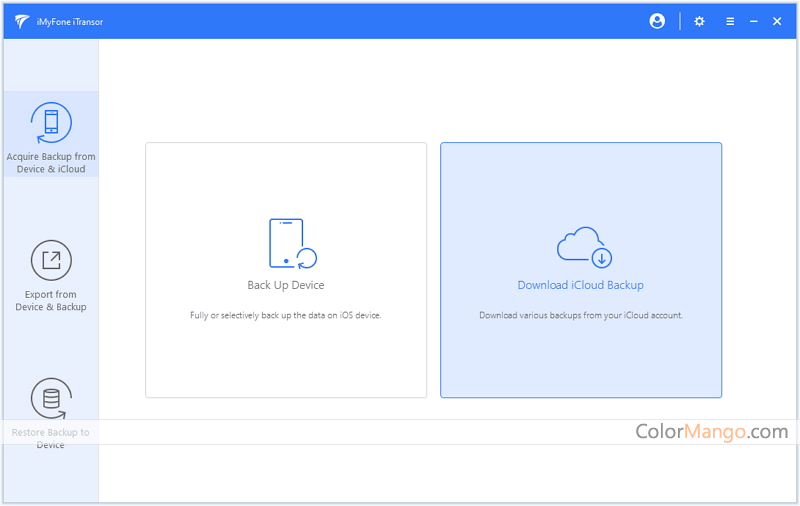Click the phone icon on Back Up Device card
This screenshot has width=800, height=506.
point(291,244)
